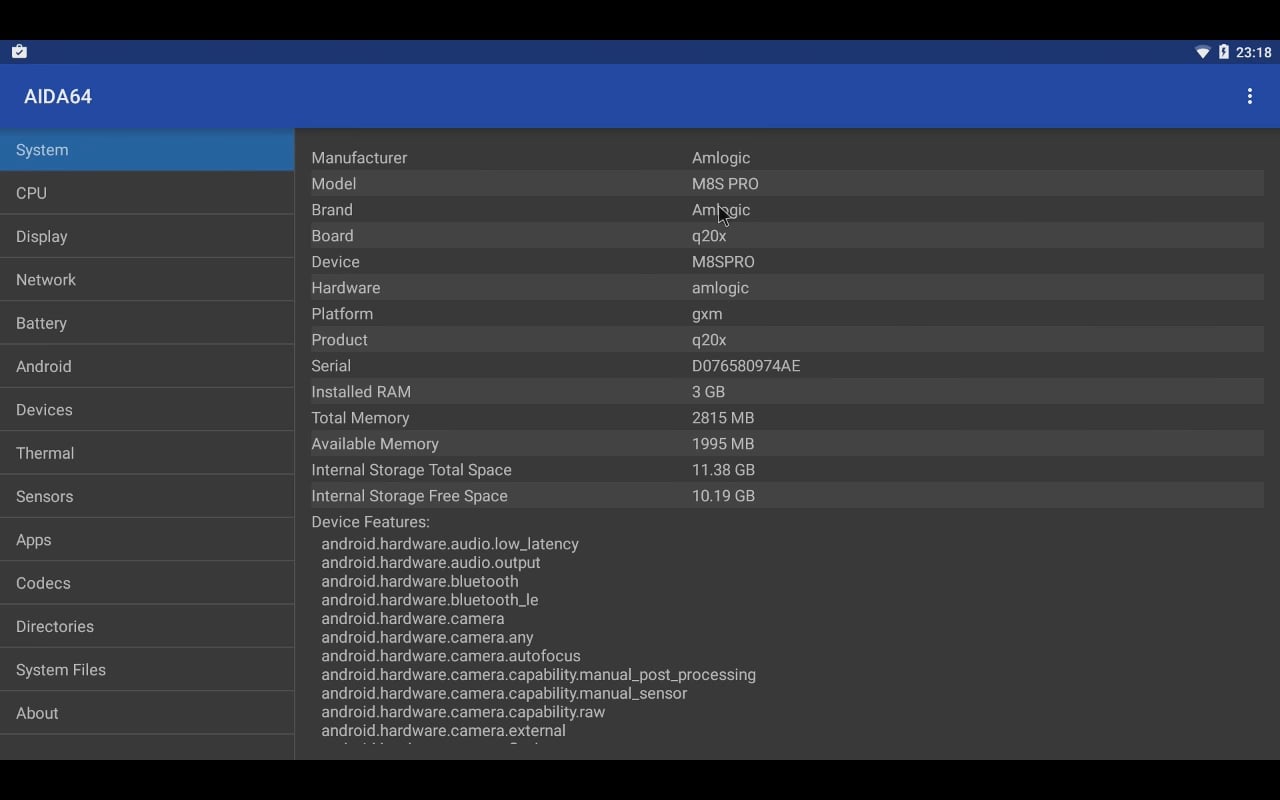Open the Android section
Image resolution: width=1280 pixels, height=800 pixels.
[147, 366]
